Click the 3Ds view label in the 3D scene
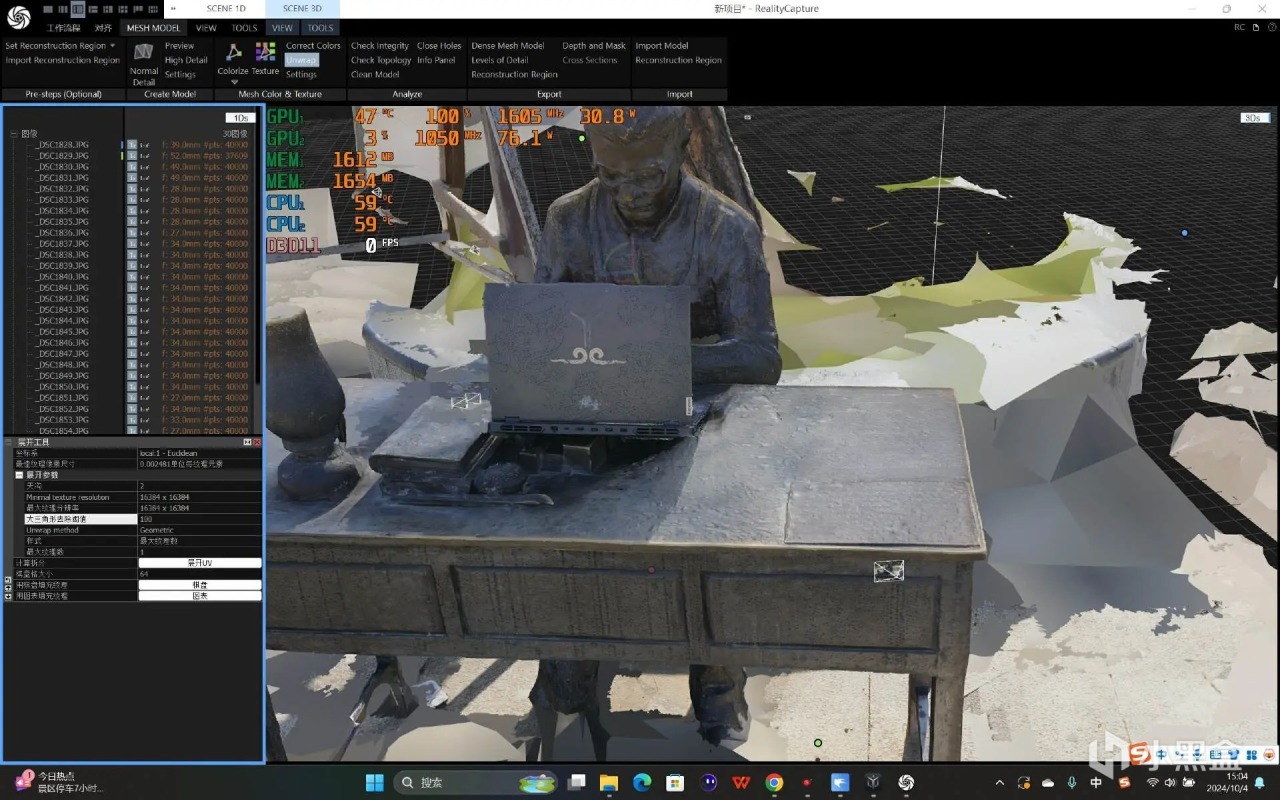The image size is (1280, 800). point(1252,118)
